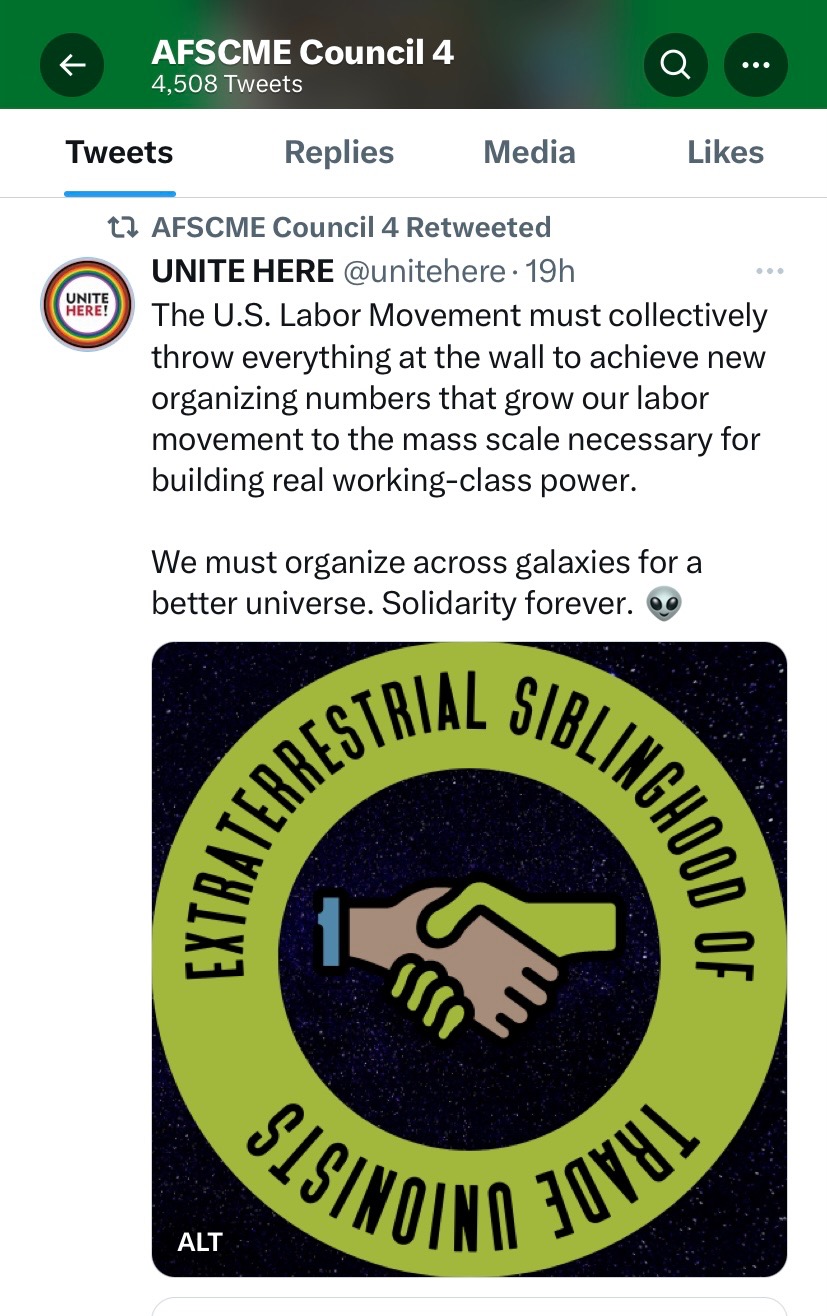Screen dimensions: 827x1316
Task: Open the Media tab
Action: click(x=529, y=153)
